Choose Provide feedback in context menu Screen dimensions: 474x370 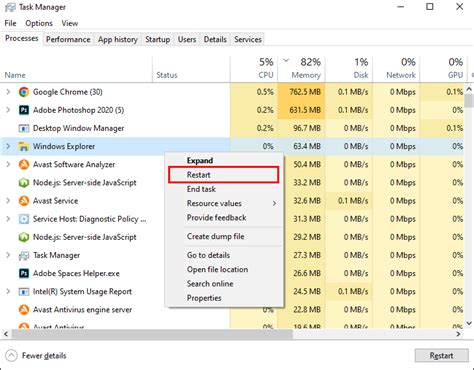224,218
